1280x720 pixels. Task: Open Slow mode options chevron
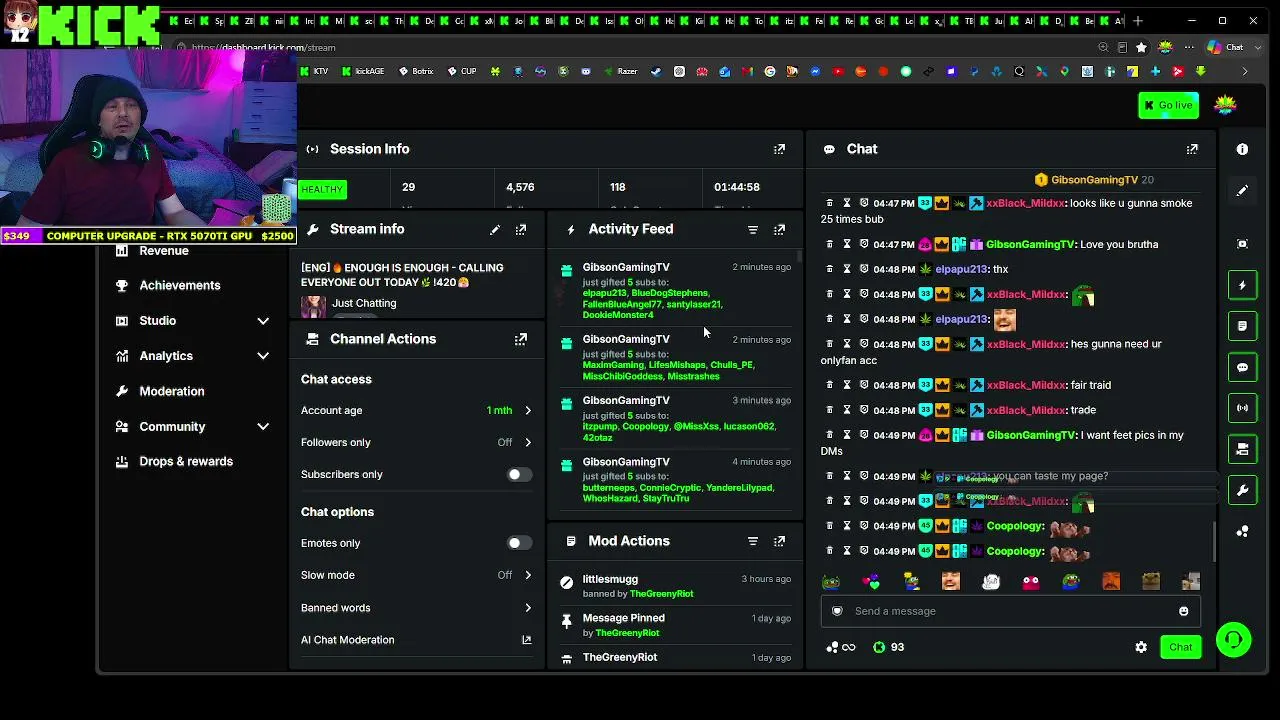528,576
